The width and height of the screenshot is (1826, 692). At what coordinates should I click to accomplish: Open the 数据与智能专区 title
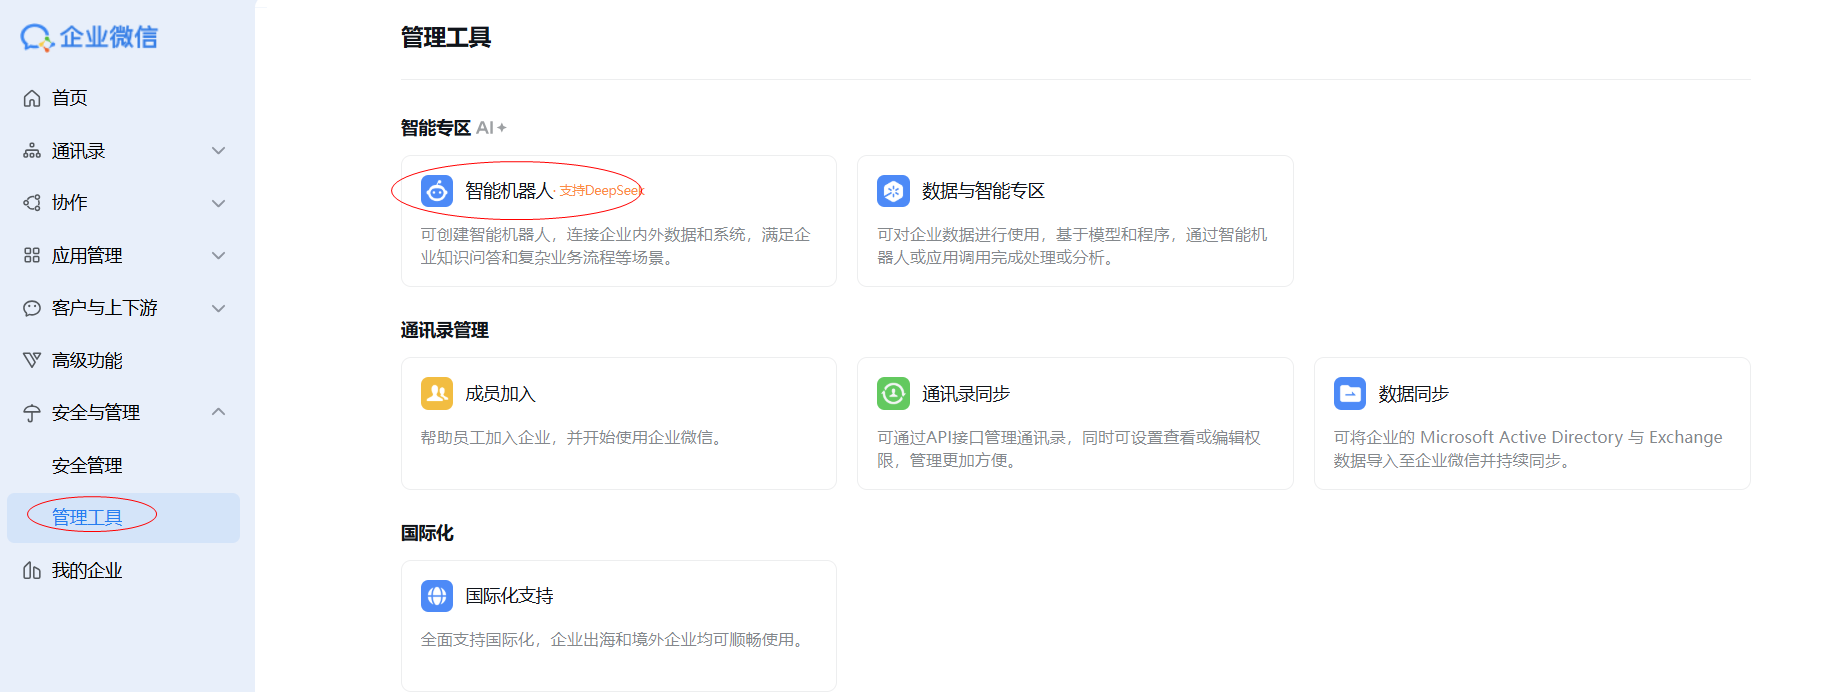tap(983, 191)
